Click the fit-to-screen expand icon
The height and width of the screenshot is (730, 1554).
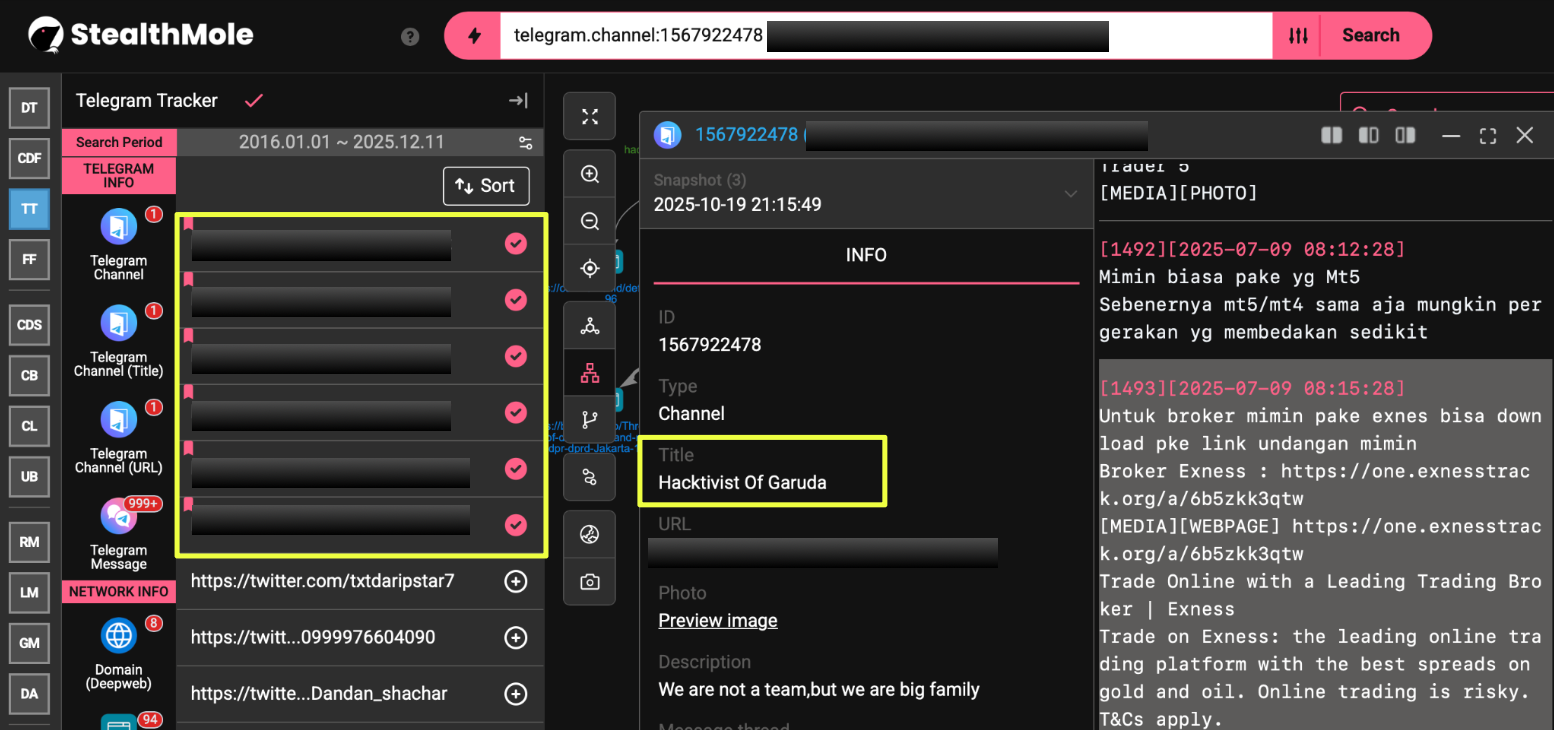(x=590, y=117)
